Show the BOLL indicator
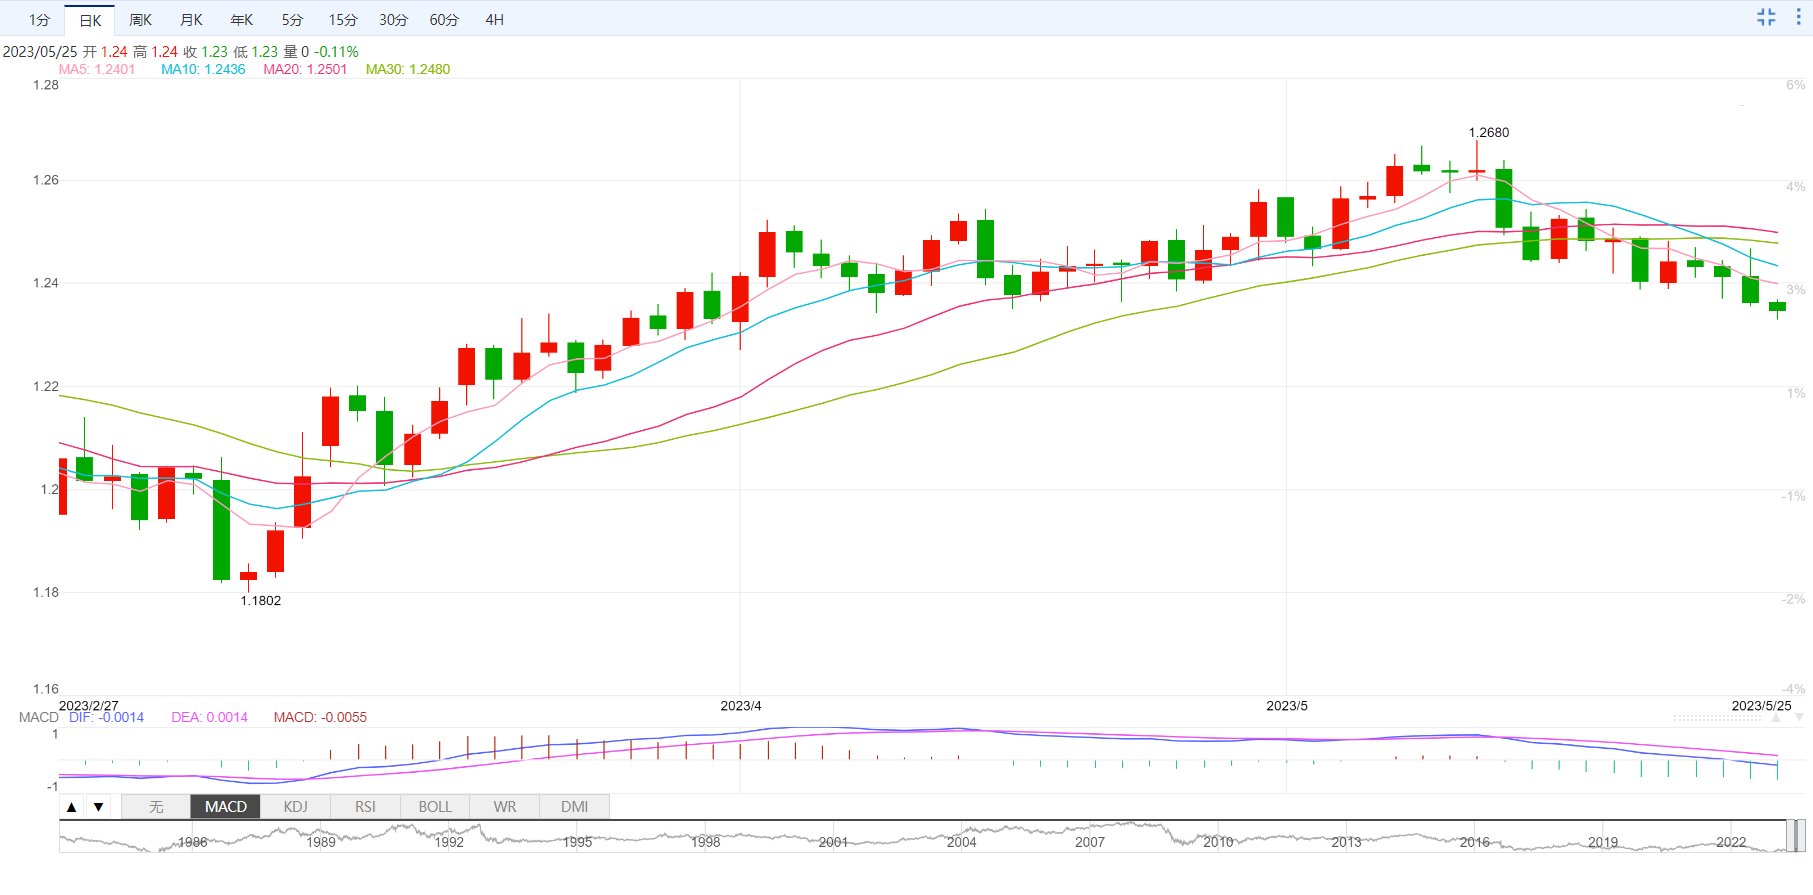1813x895 pixels. click(435, 807)
